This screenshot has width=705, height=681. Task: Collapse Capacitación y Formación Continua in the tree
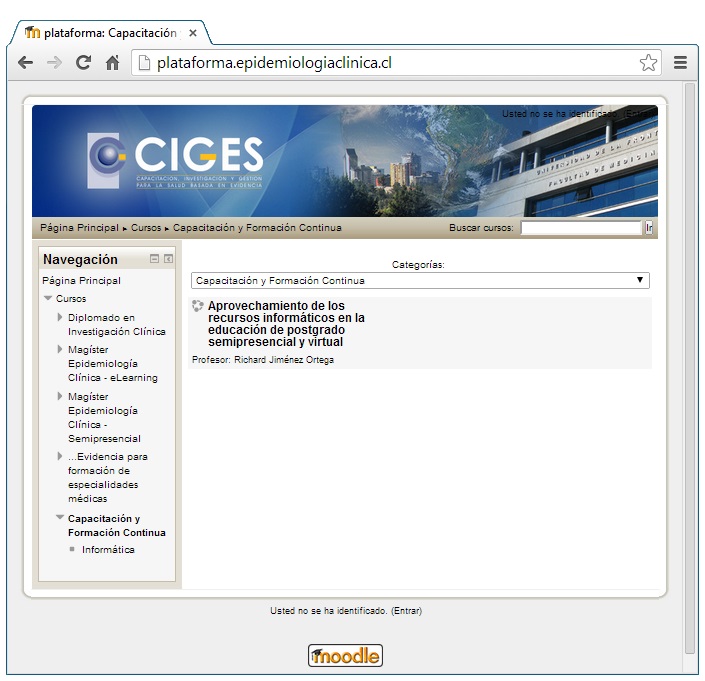point(60,518)
